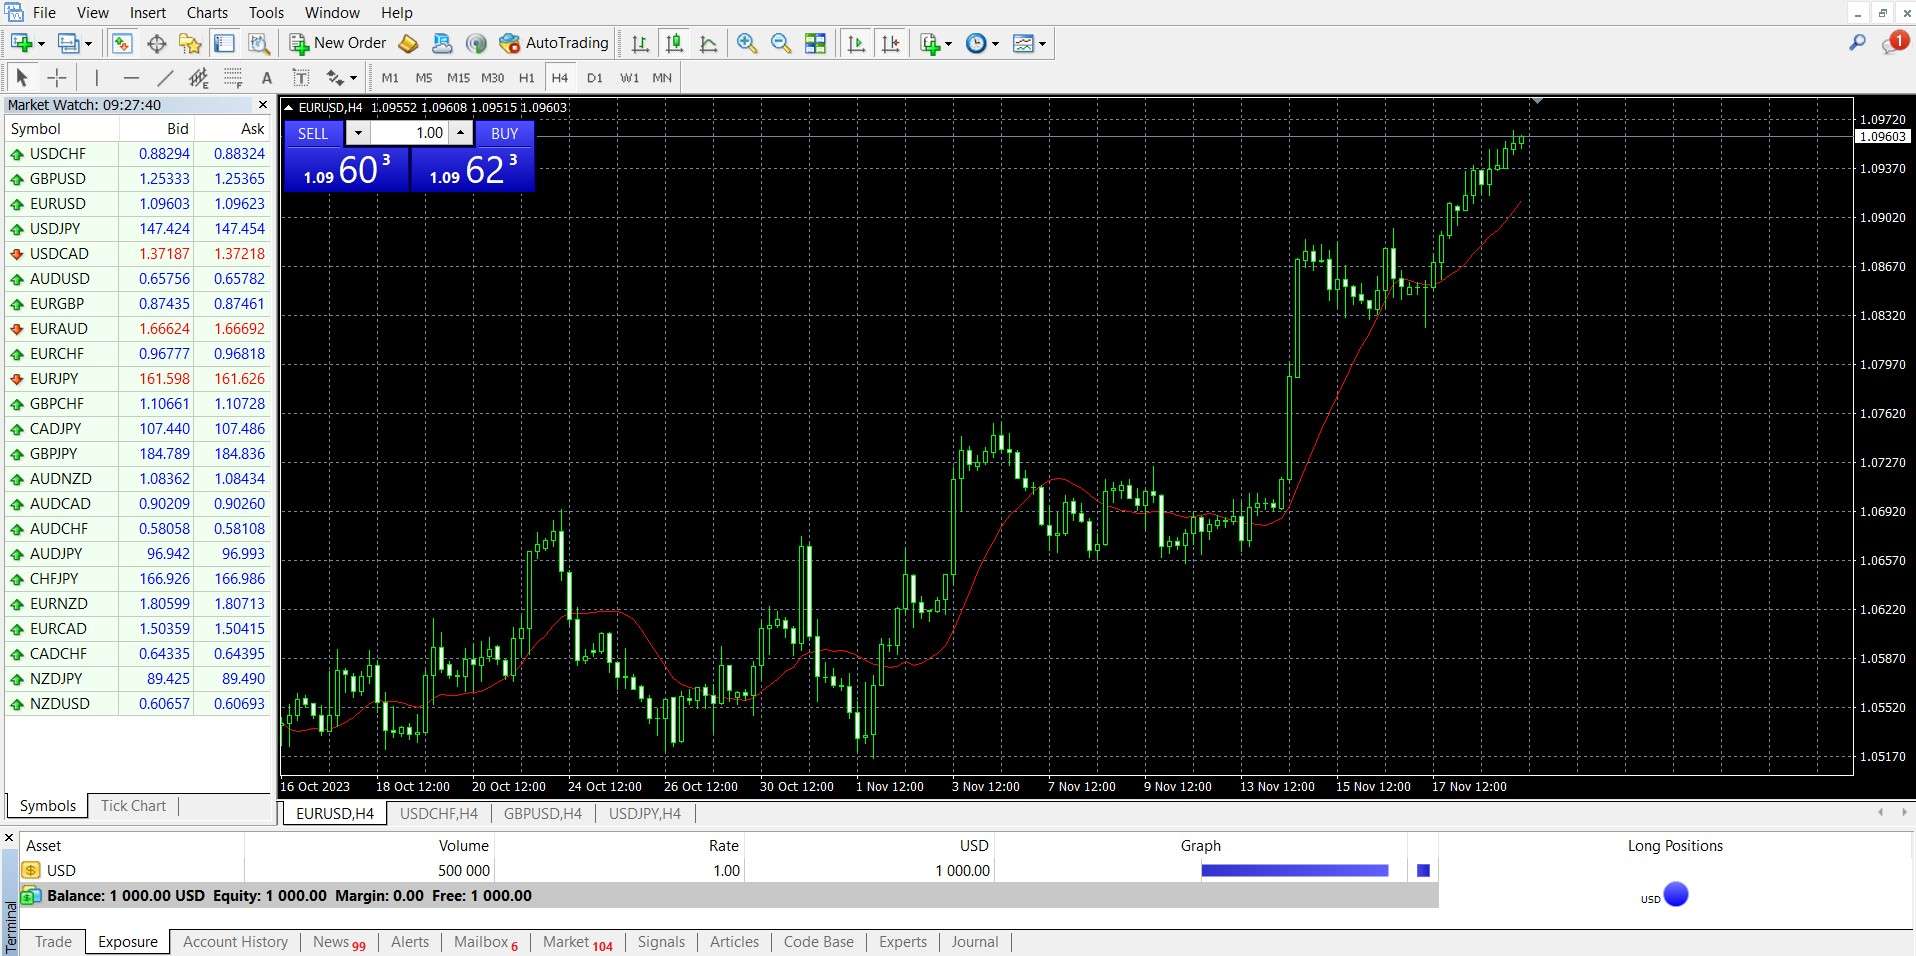Viewport: 1916px width, 956px height.
Task: Open the notifications bubble with red badge
Action: click(x=1895, y=42)
